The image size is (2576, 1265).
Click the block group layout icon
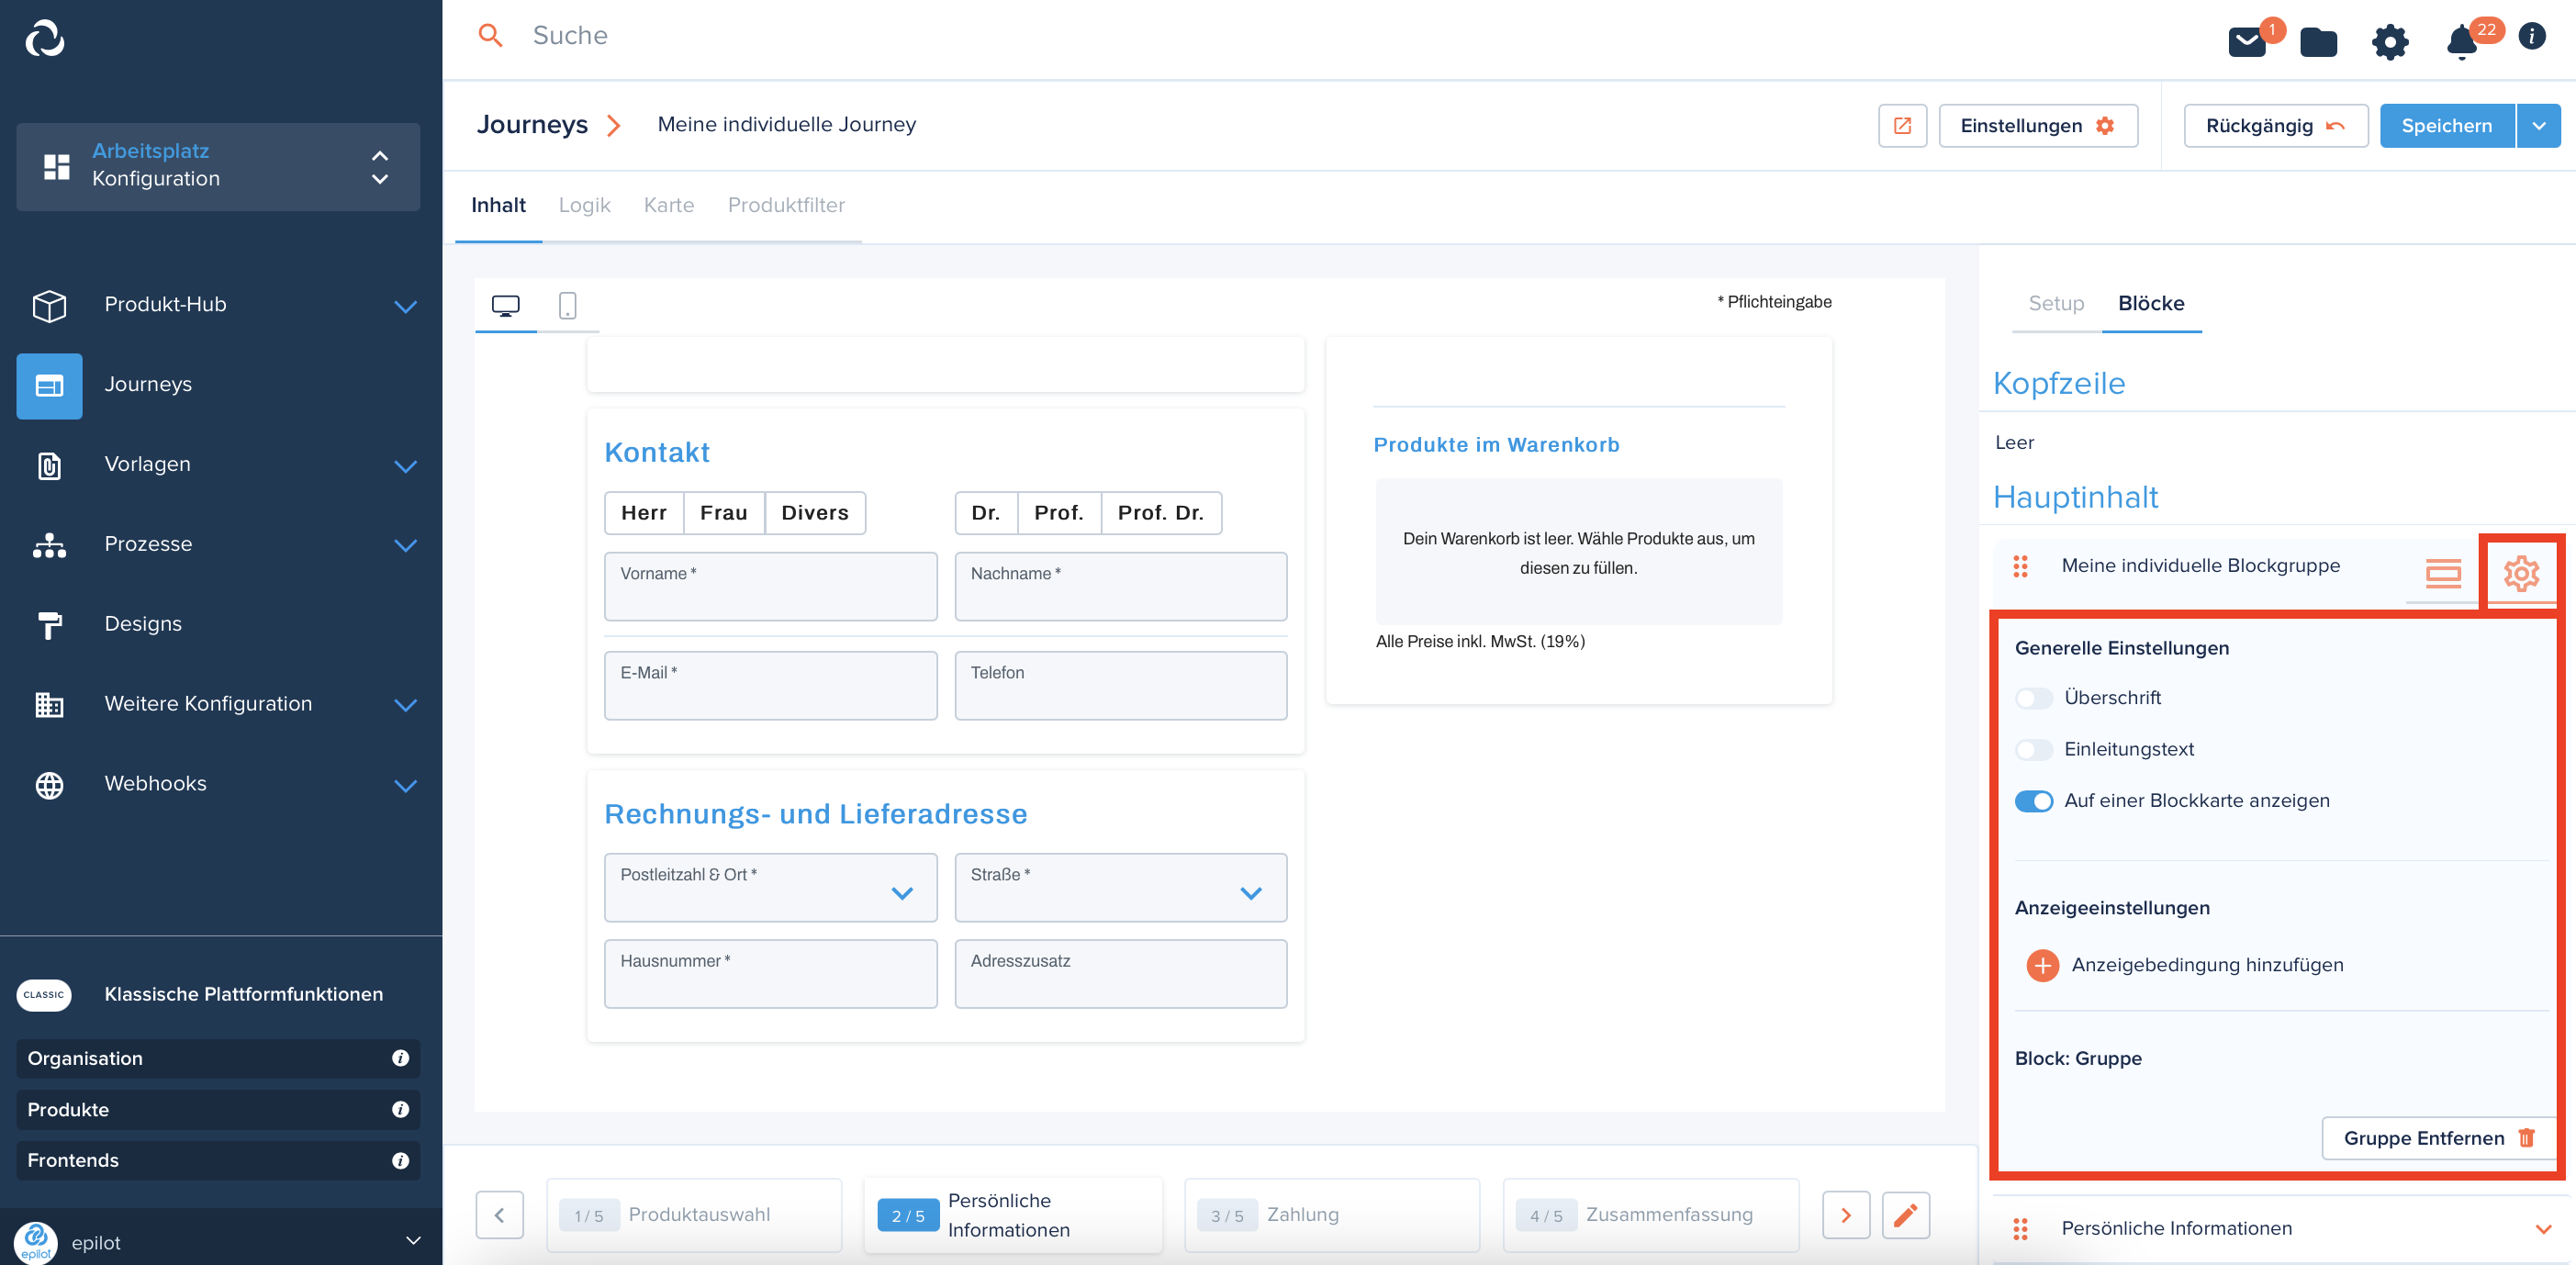(x=2443, y=573)
